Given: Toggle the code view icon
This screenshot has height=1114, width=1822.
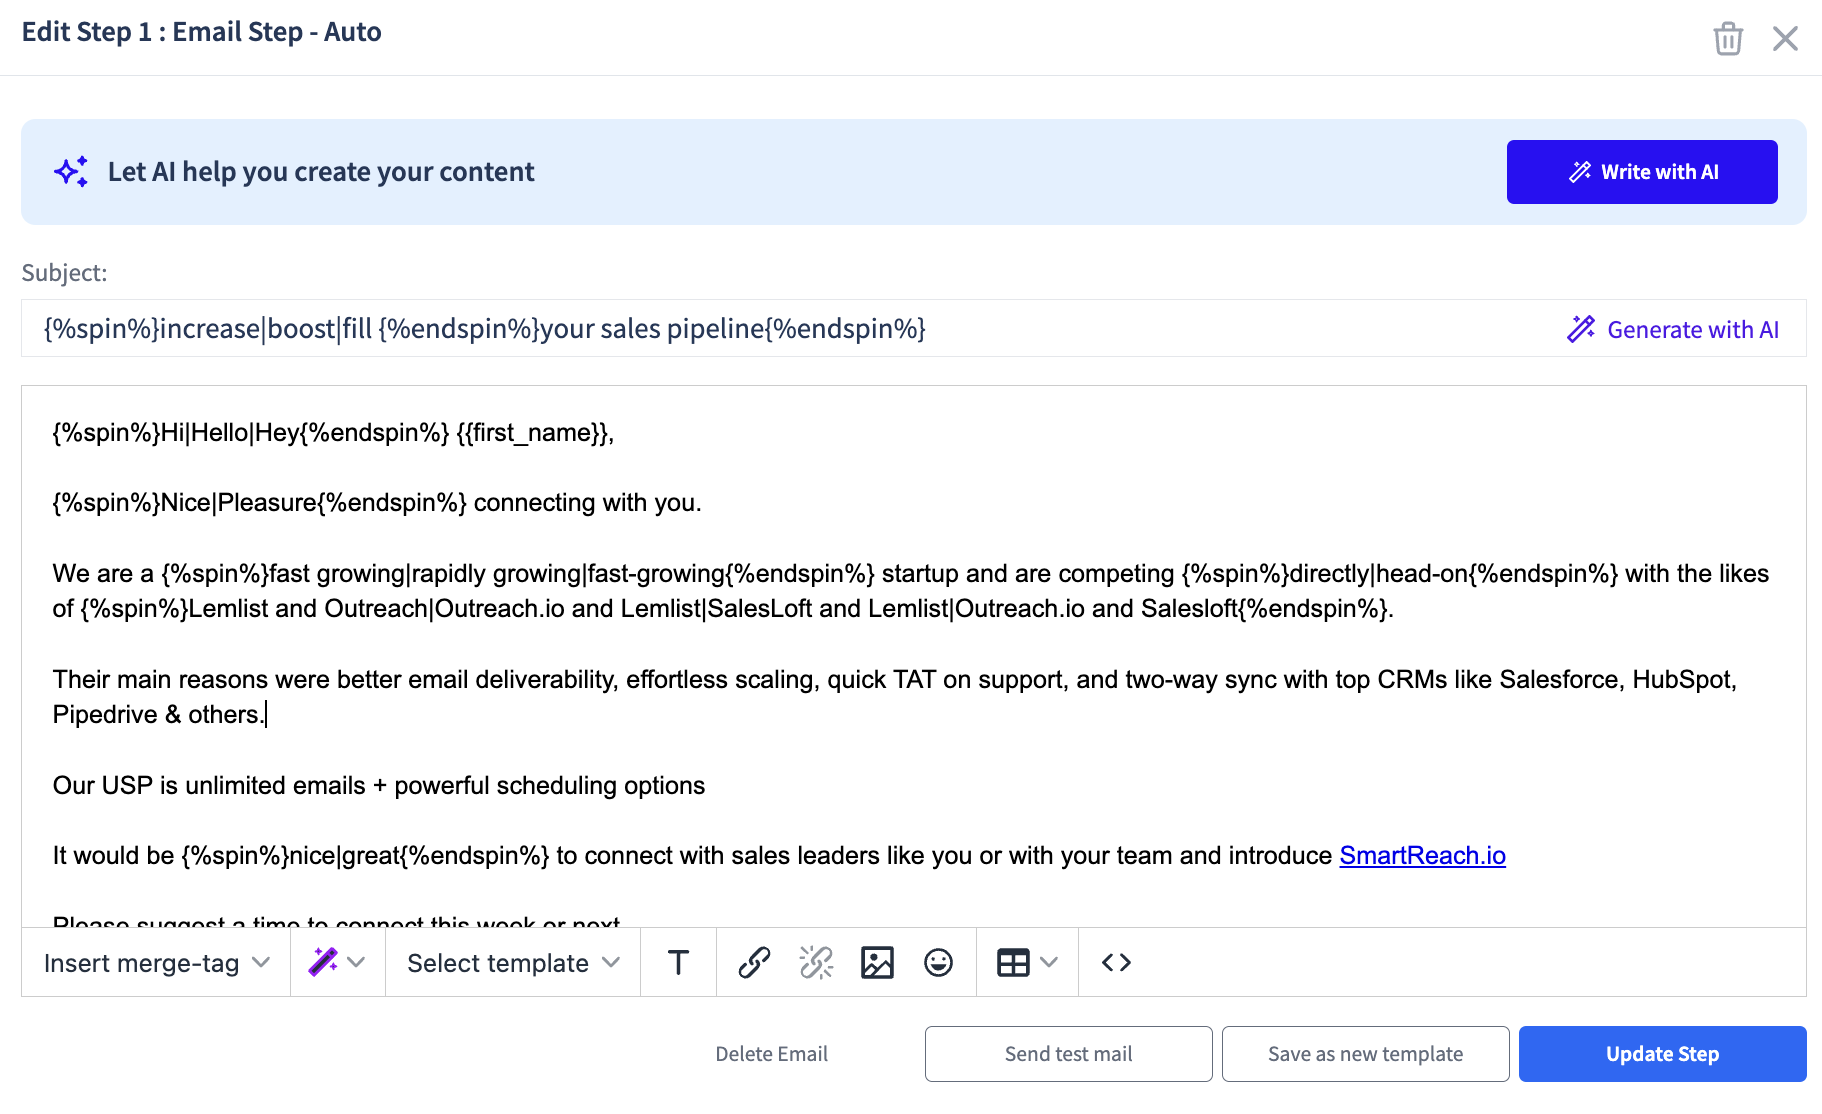Looking at the screenshot, I should [1116, 962].
